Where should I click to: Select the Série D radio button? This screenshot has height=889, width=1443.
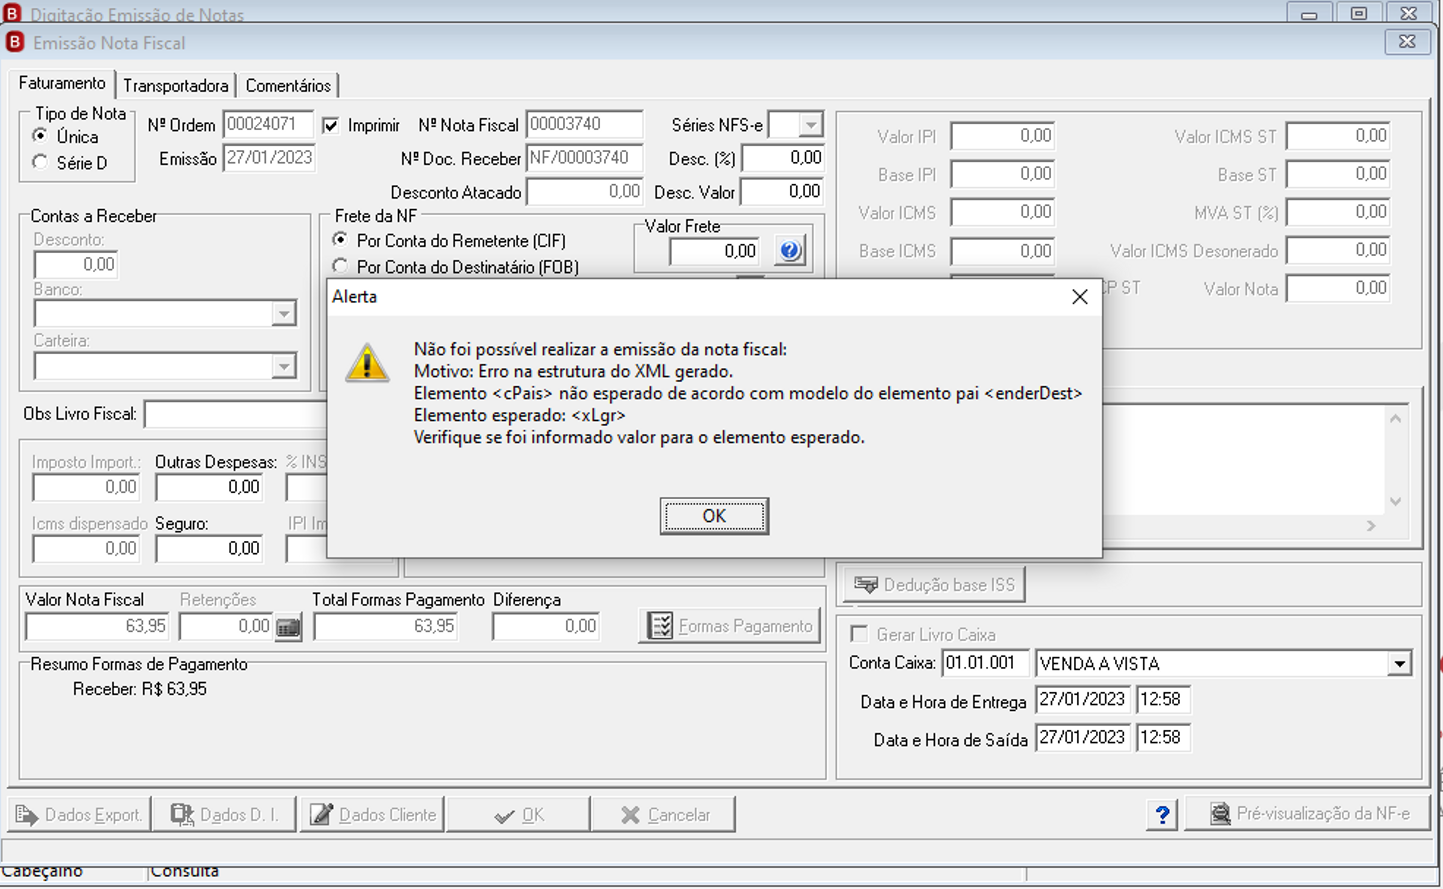click(x=40, y=161)
